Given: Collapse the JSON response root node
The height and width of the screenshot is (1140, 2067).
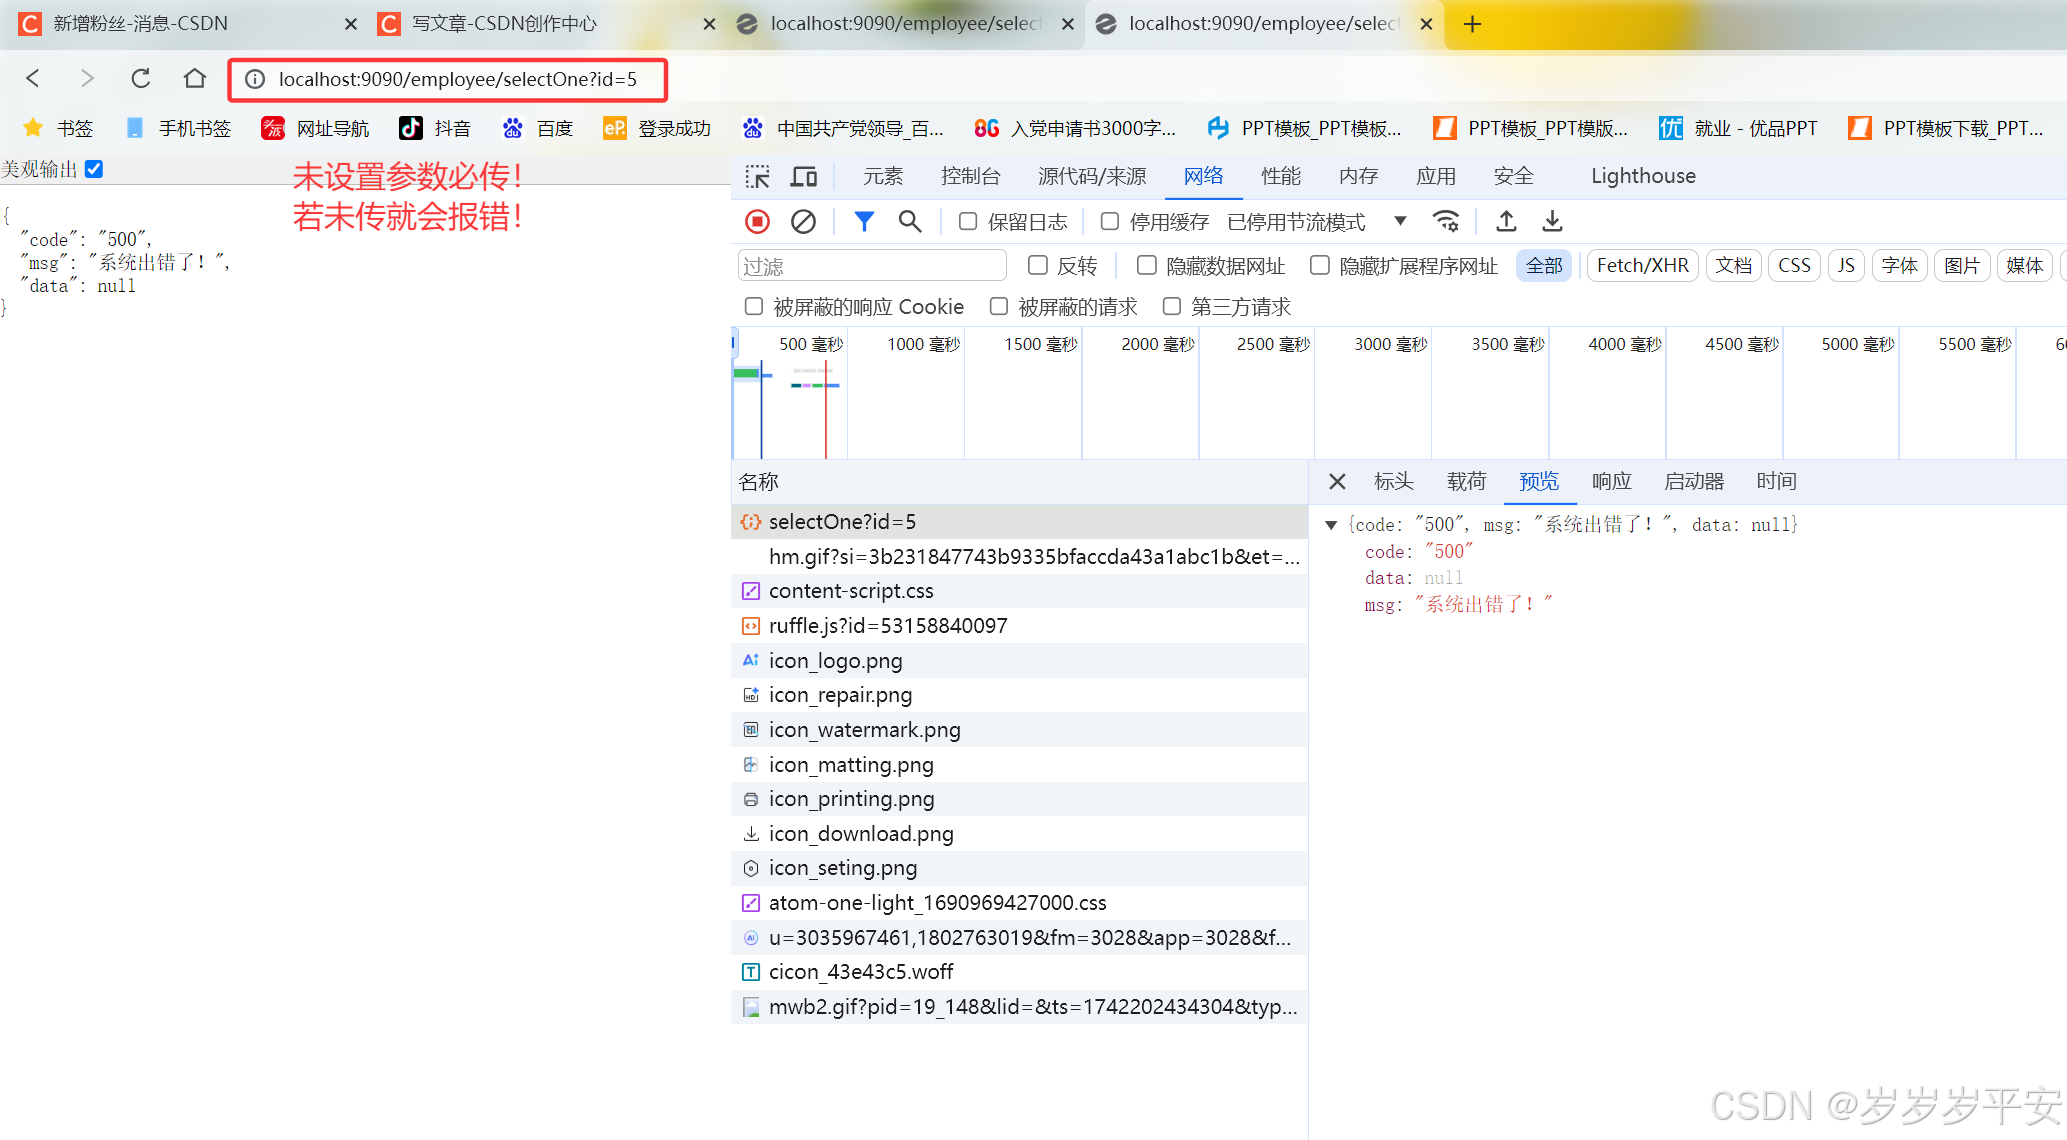Looking at the screenshot, I should (1331, 524).
